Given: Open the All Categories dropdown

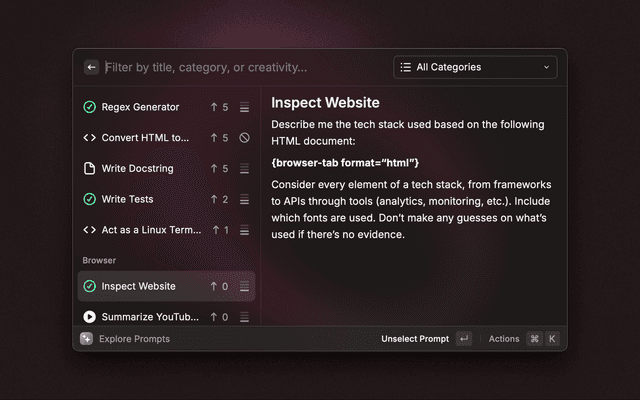Looking at the screenshot, I should (x=475, y=67).
